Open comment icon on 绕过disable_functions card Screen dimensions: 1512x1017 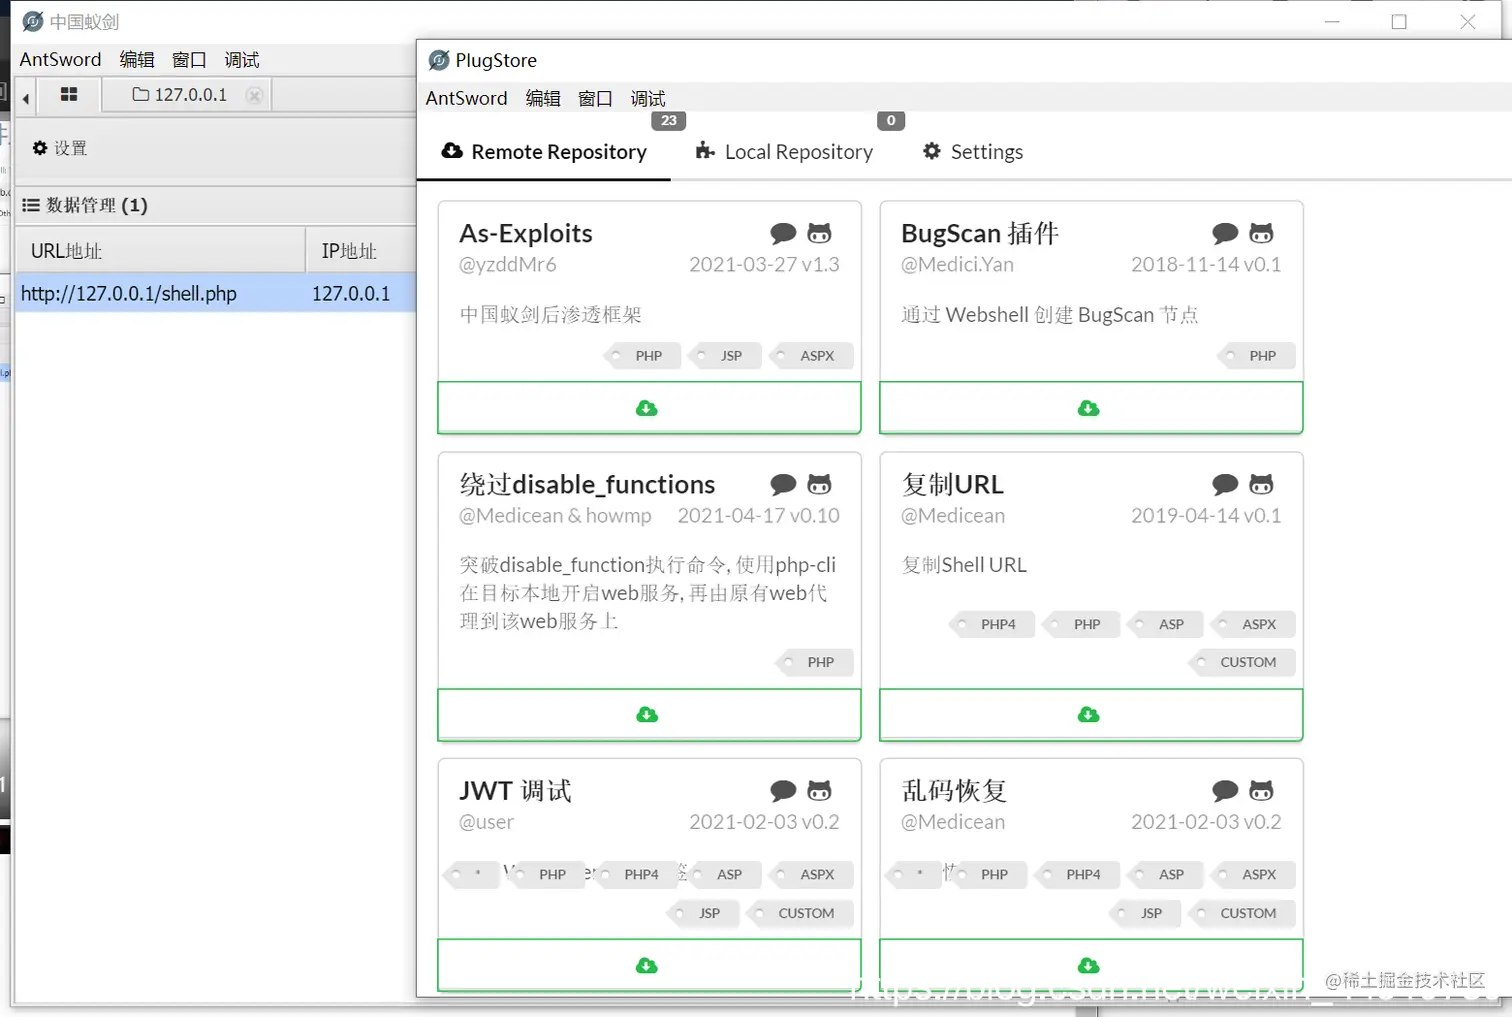click(783, 485)
